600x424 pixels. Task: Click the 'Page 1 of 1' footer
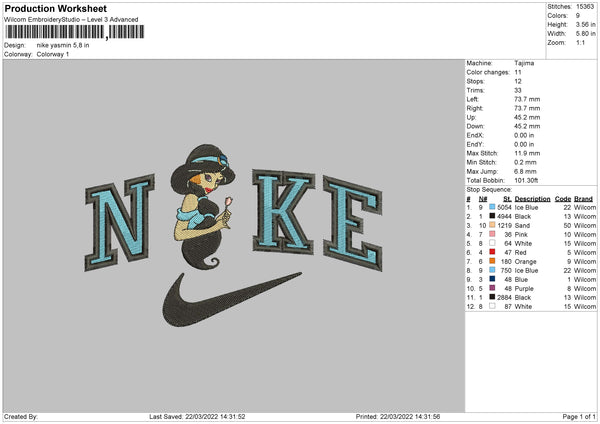pyautogui.click(x=579, y=416)
